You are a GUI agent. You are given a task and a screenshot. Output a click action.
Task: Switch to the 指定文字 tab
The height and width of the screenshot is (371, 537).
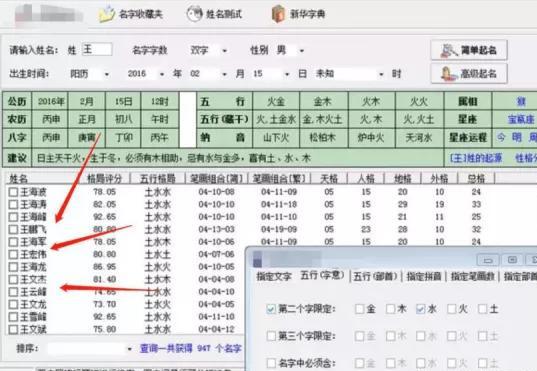(x=274, y=276)
